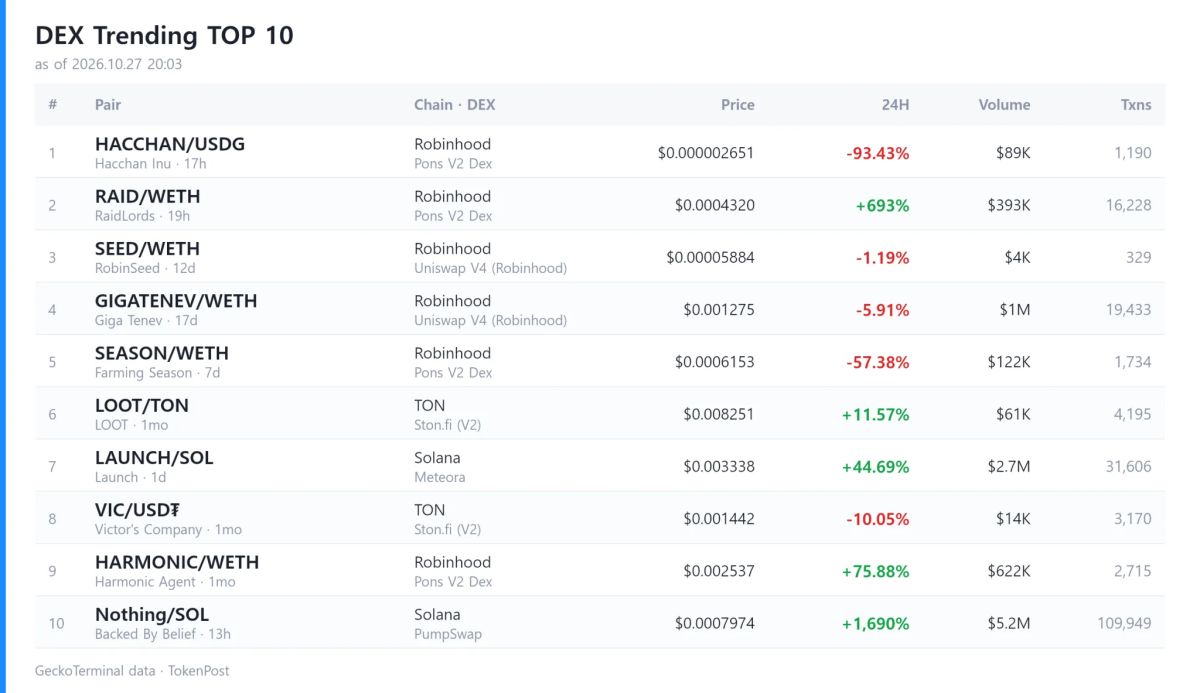The image size is (1200, 693).
Task: Click the 'GeckoTerminal data · TokenPost' footer
Action: pyautogui.click(x=132, y=670)
